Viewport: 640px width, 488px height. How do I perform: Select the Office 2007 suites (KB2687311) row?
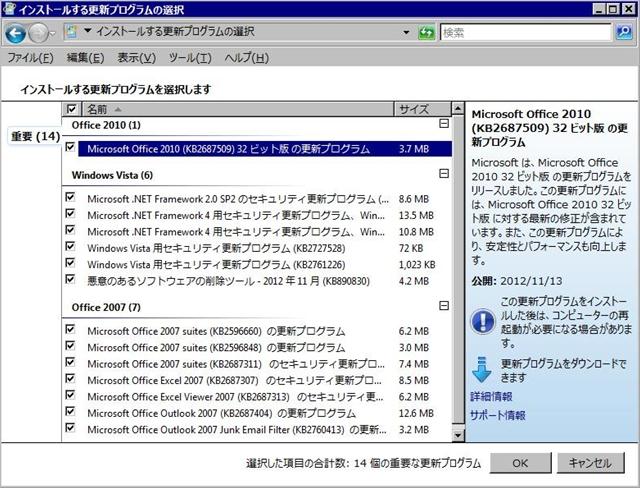[265, 364]
